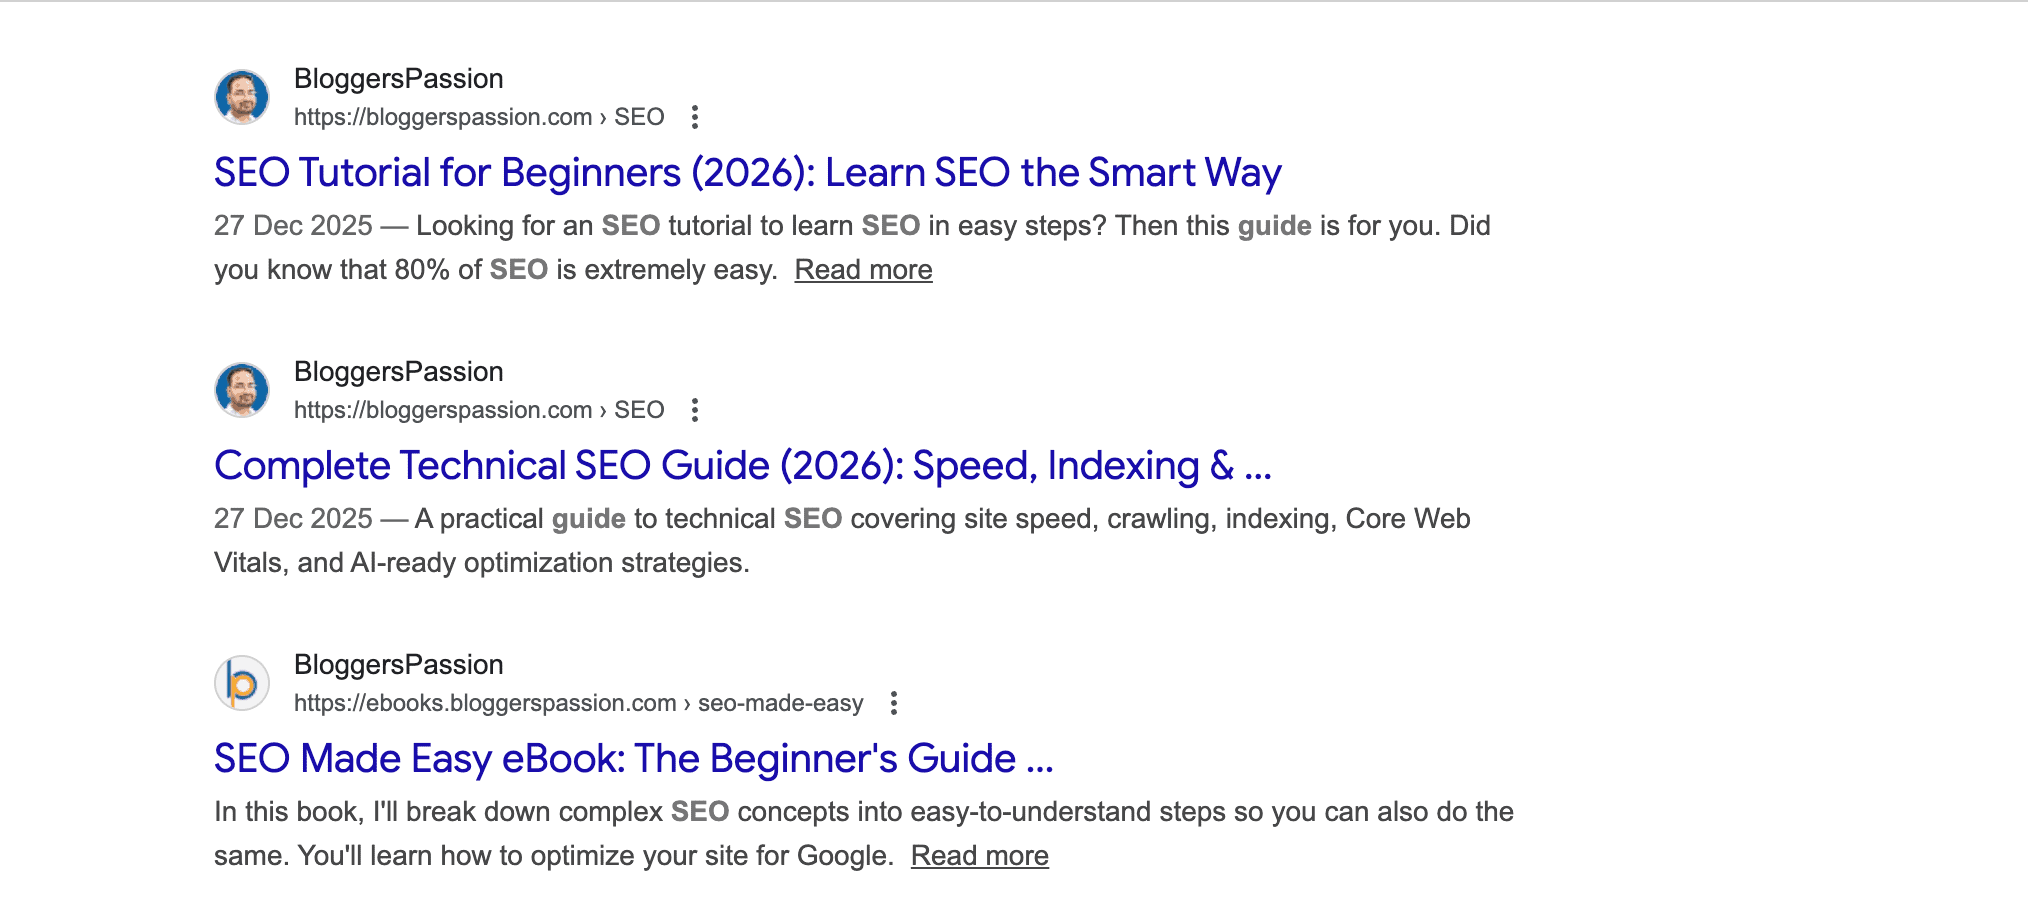Image resolution: width=2028 pixels, height=920 pixels.
Task: Click the ebooks.bloggerspassion.com URL breadcrumb
Action: pos(485,704)
